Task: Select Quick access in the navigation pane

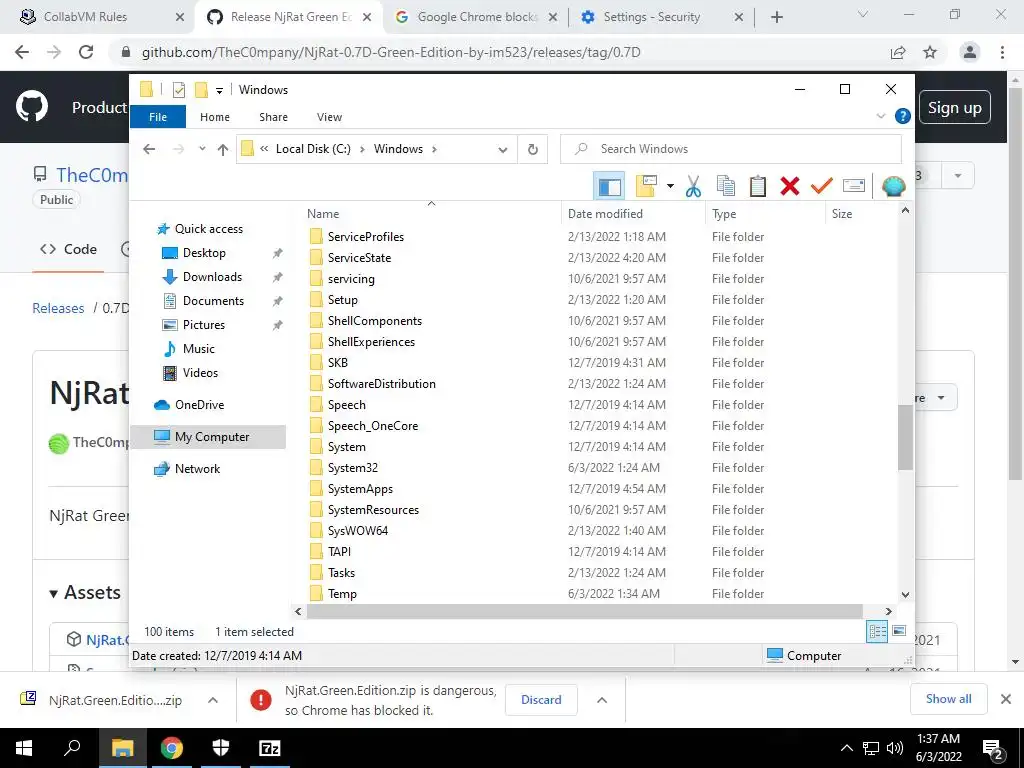Action: [208, 229]
